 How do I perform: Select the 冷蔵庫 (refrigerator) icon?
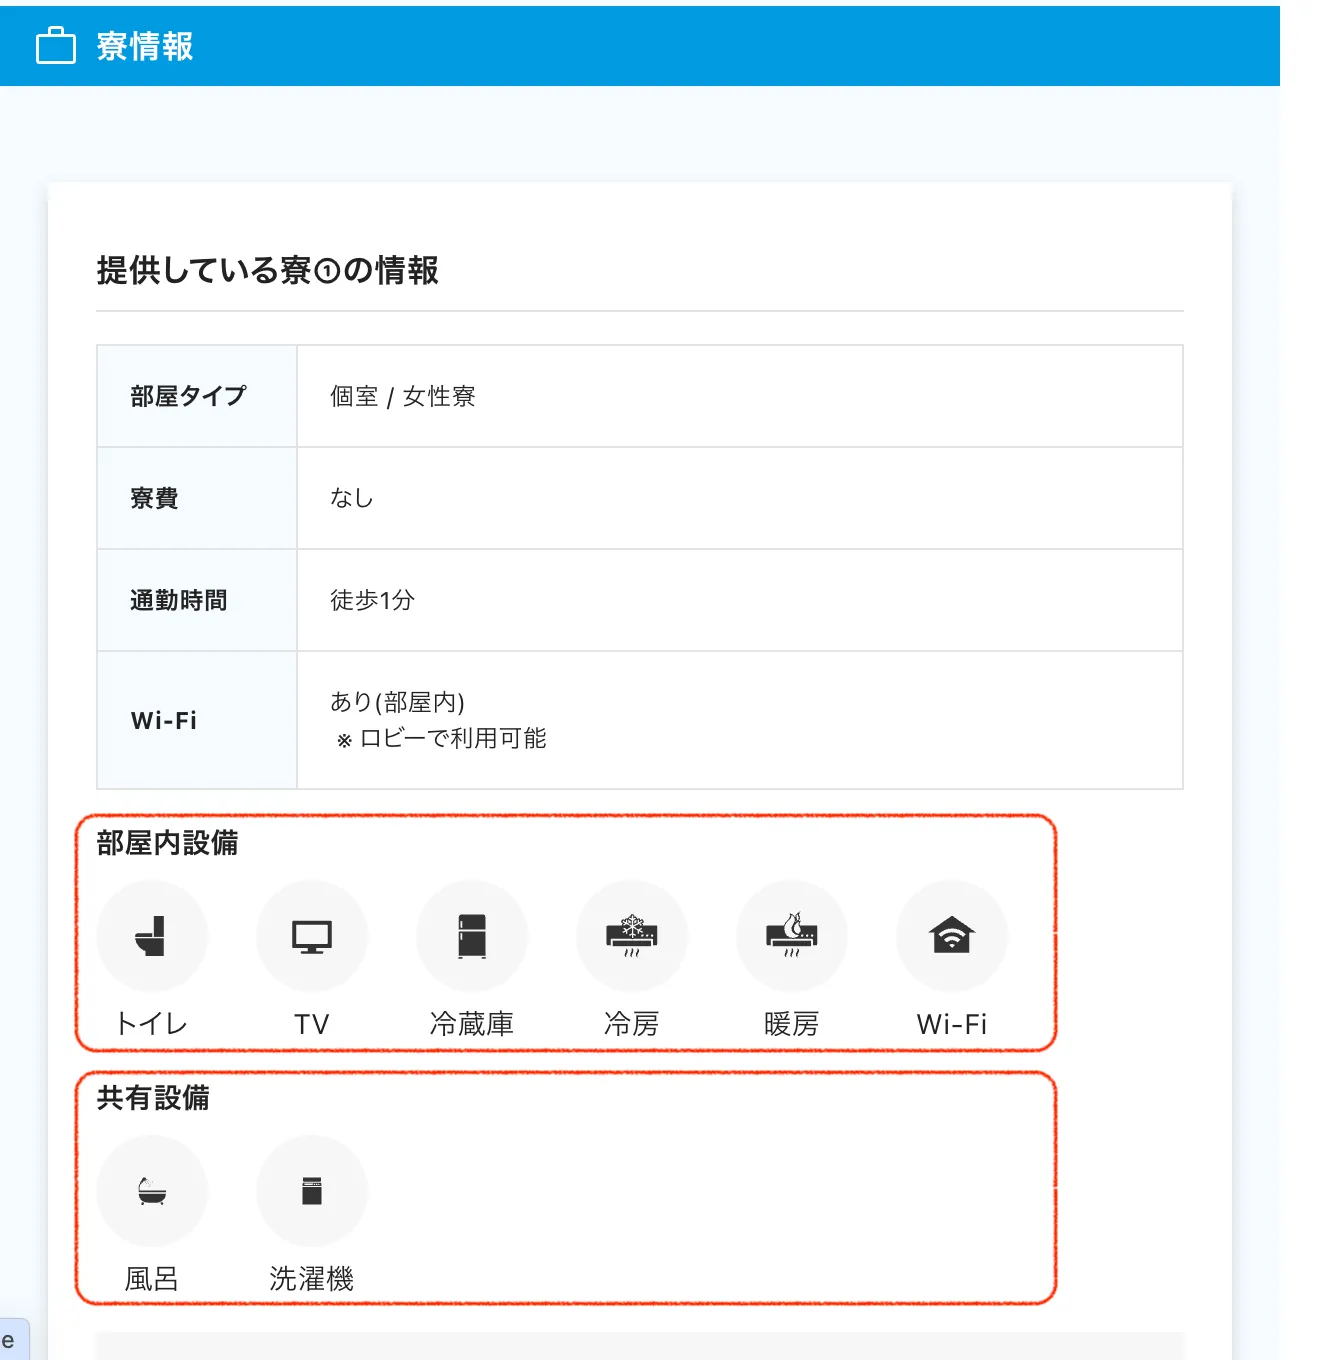point(472,935)
